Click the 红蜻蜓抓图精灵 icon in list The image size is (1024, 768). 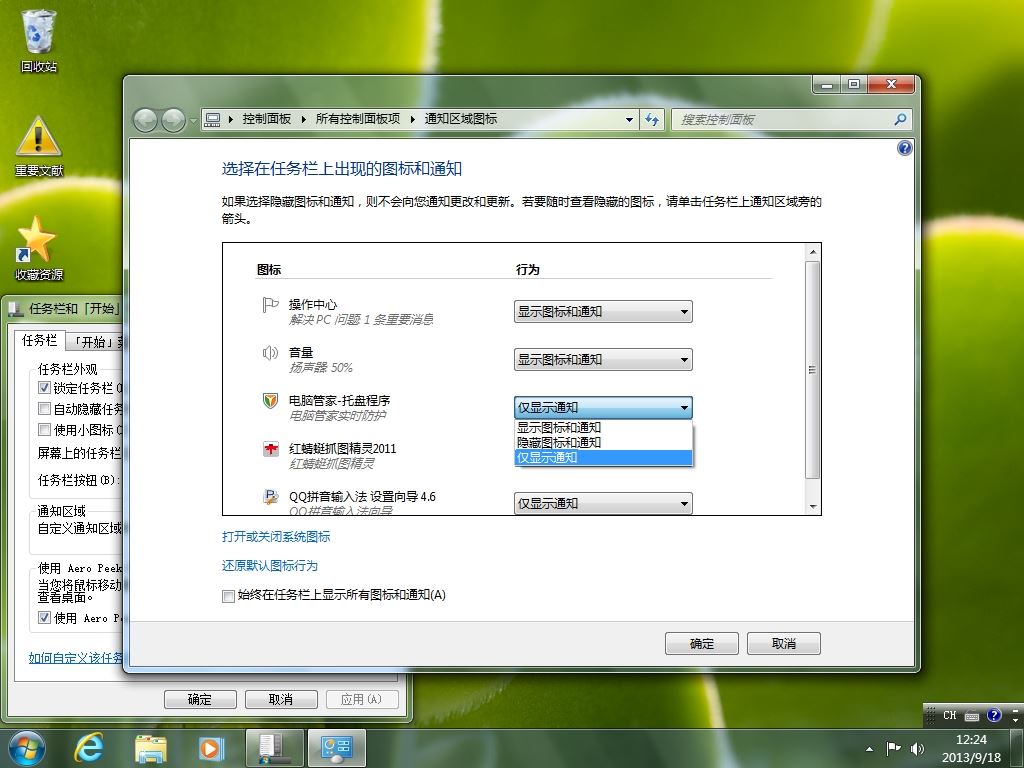[270, 449]
